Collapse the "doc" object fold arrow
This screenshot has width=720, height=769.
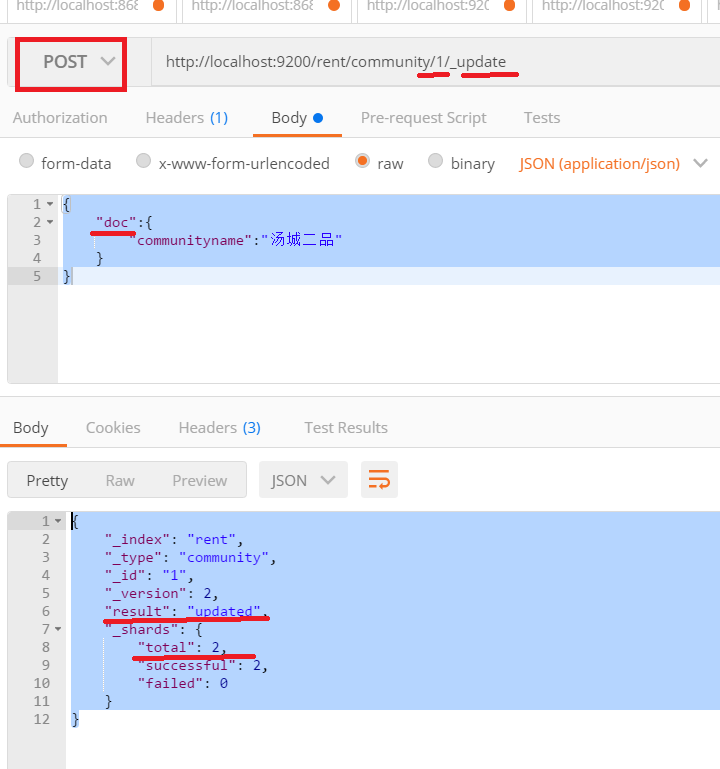tap(50, 222)
